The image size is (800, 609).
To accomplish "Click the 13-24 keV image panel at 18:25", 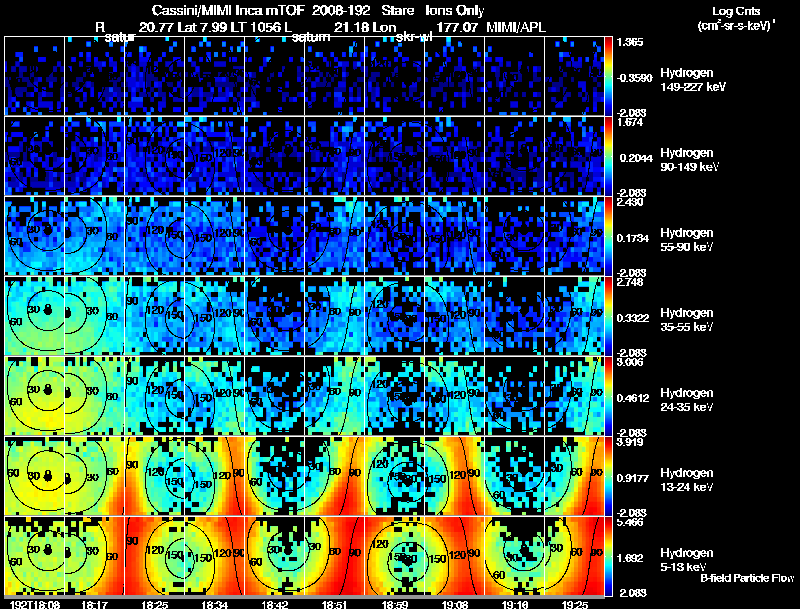I will [155, 476].
